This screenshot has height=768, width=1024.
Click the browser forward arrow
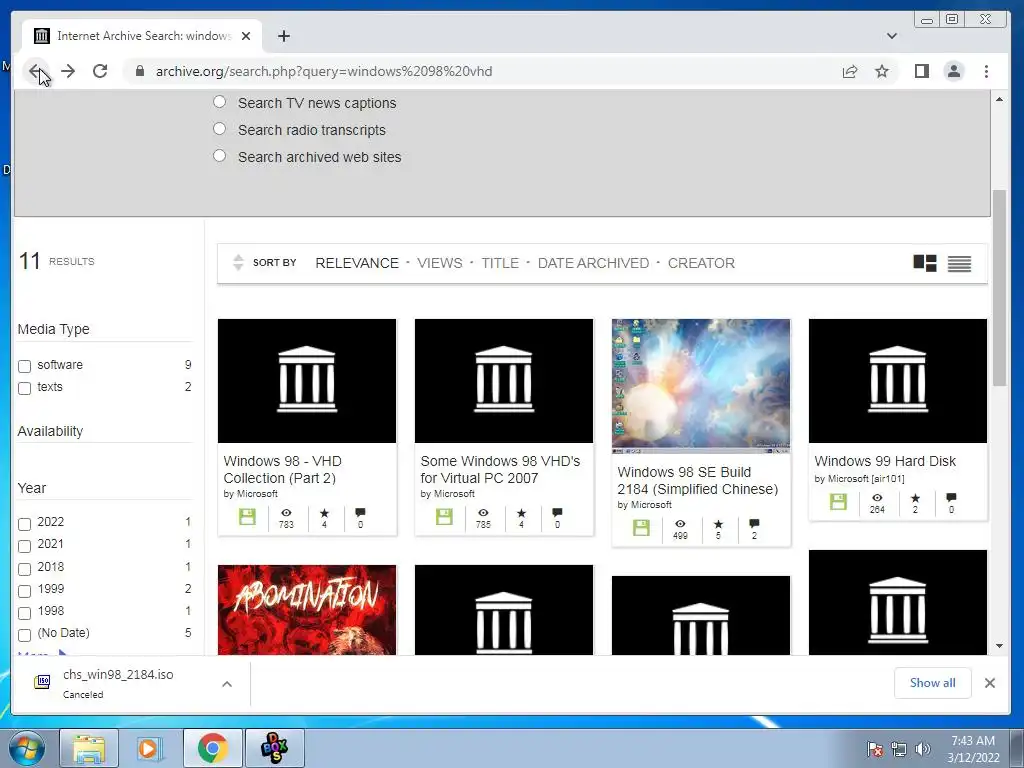(x=68, y=71)
